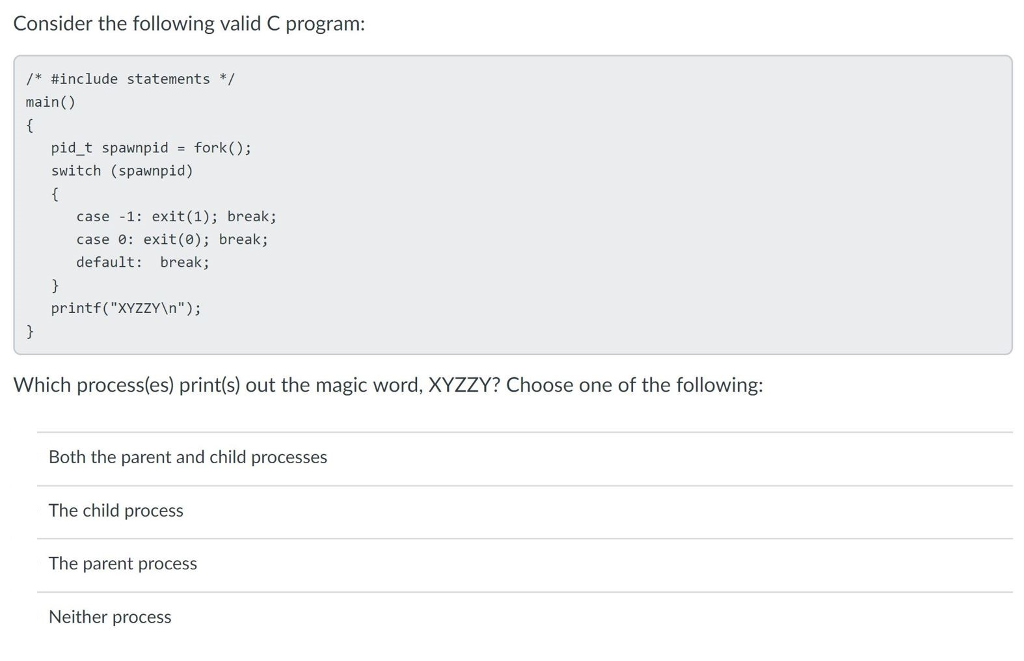Click the opening brace of switch block
The height and width of the screenshot is (661, 1024).
pyautogui.click(x=55, y=194)
